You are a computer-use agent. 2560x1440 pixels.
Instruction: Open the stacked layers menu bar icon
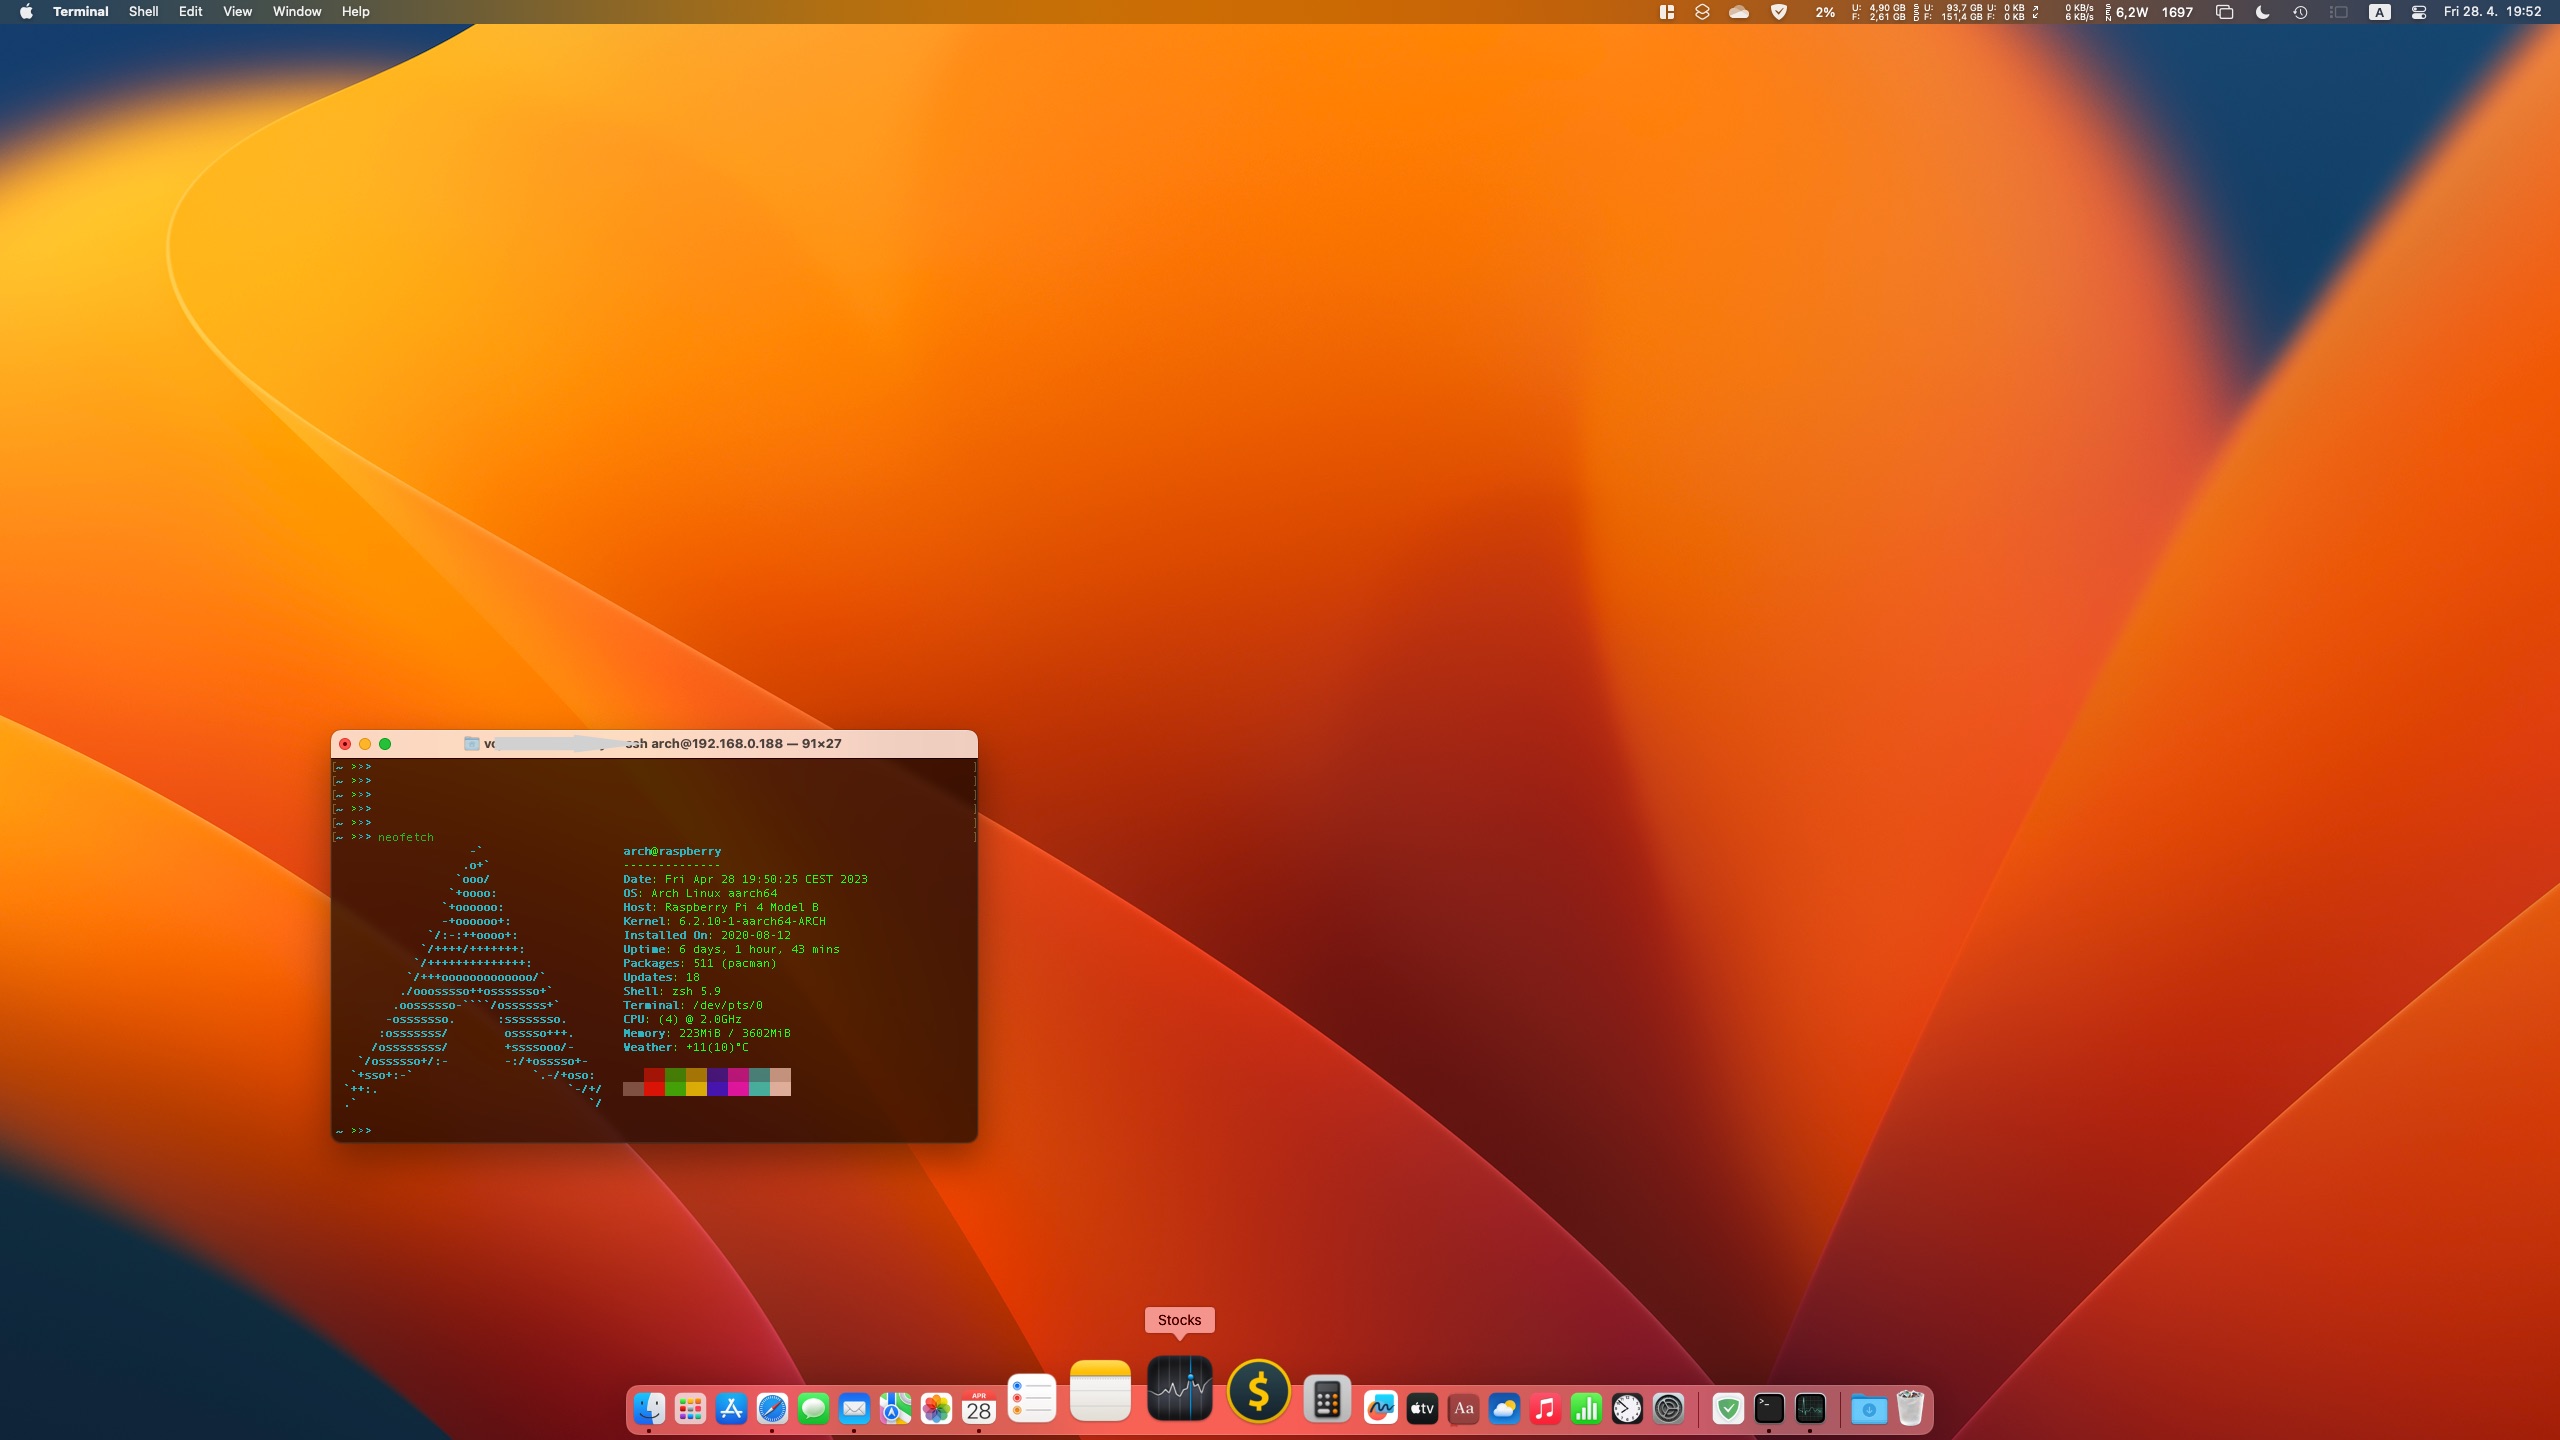click(1702, 12)
